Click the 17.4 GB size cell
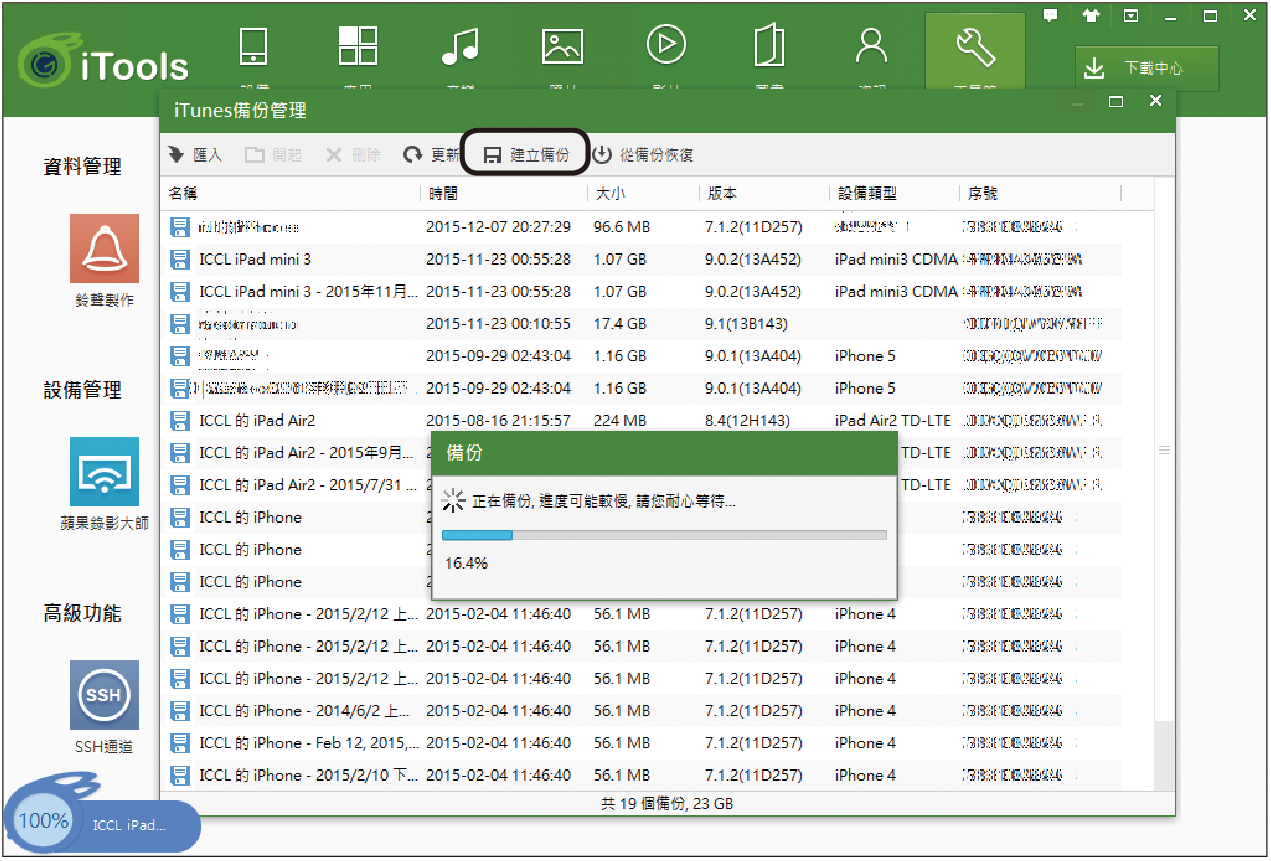 [x=620, y=324]
